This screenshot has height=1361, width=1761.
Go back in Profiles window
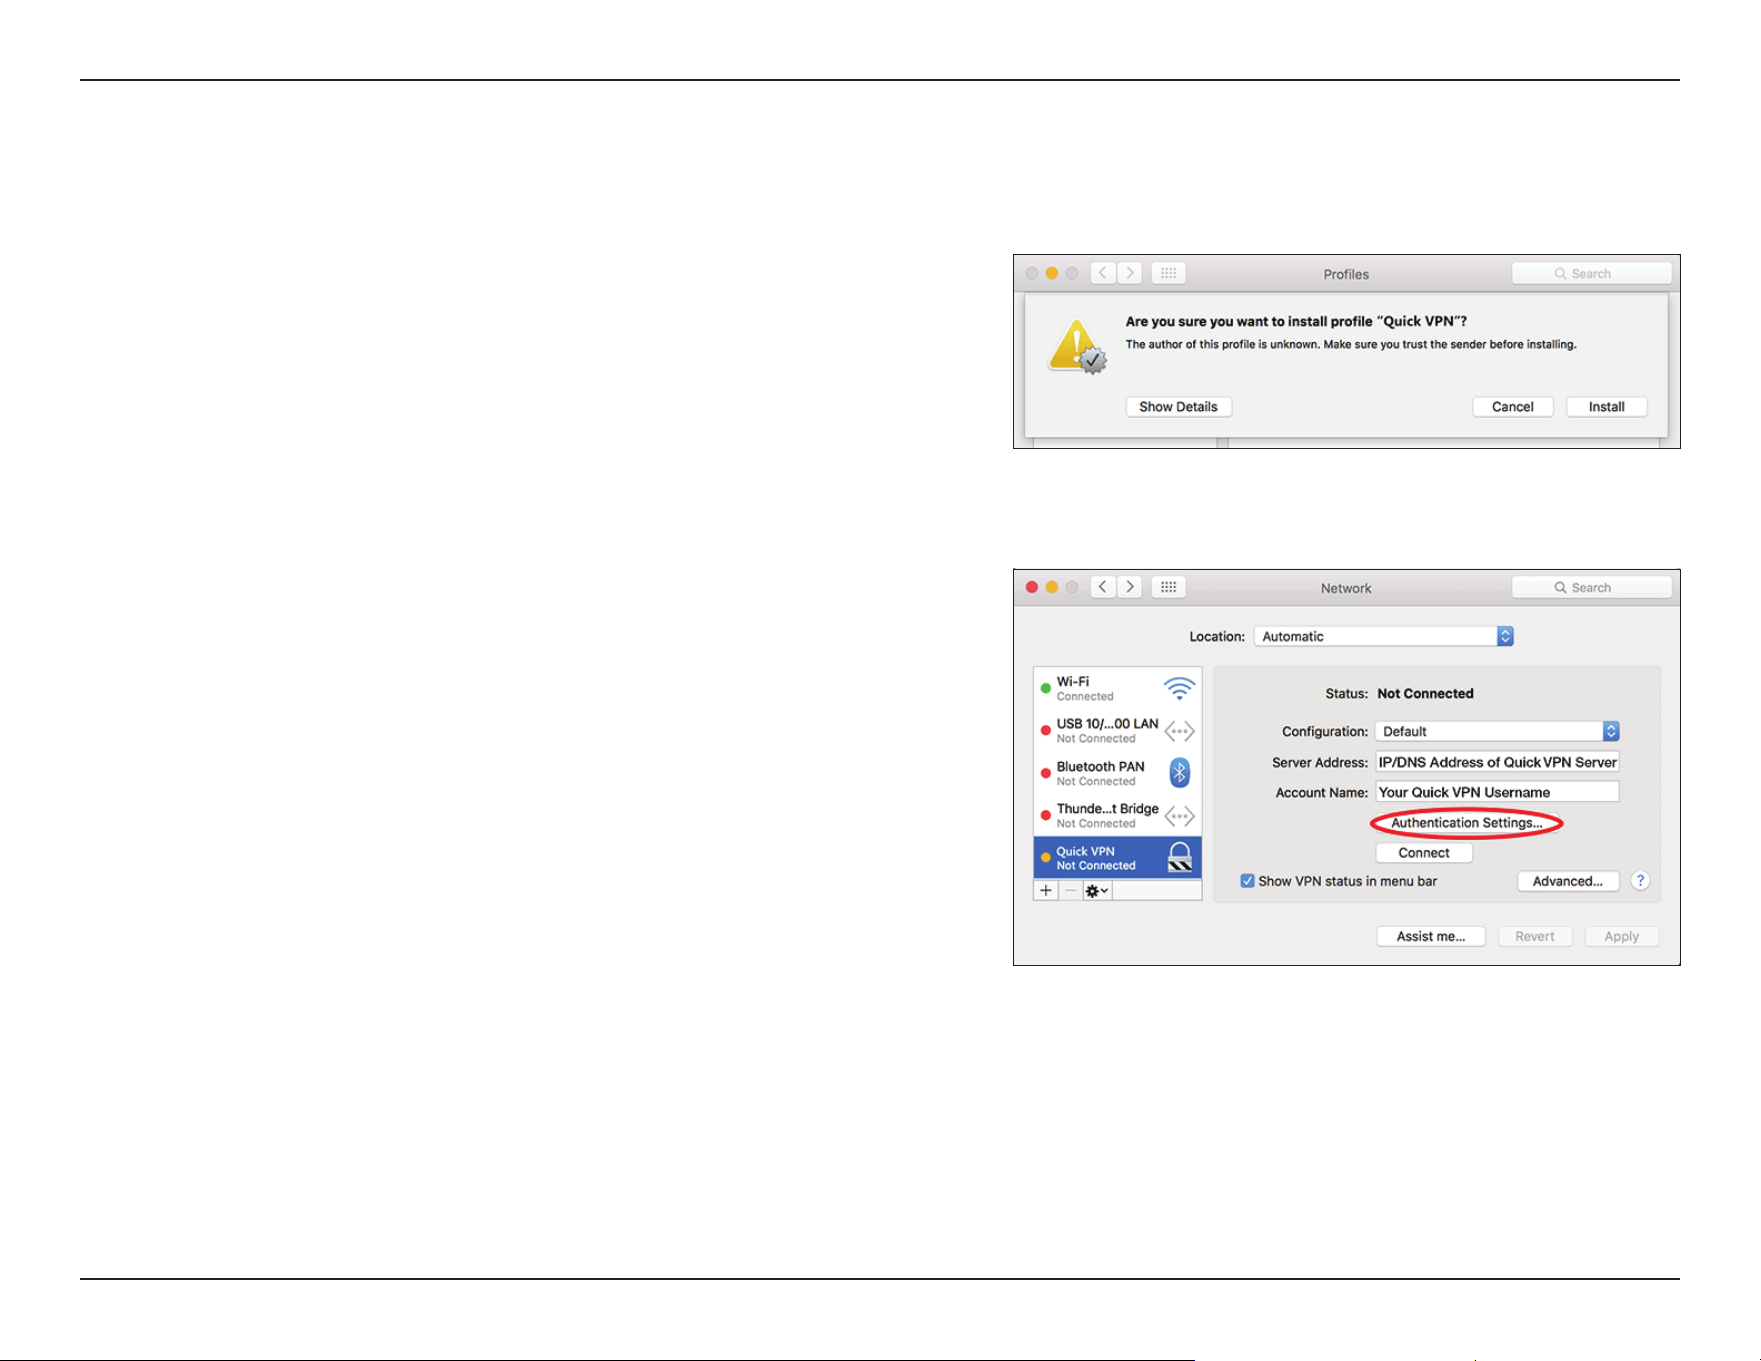click(1103, 273)
